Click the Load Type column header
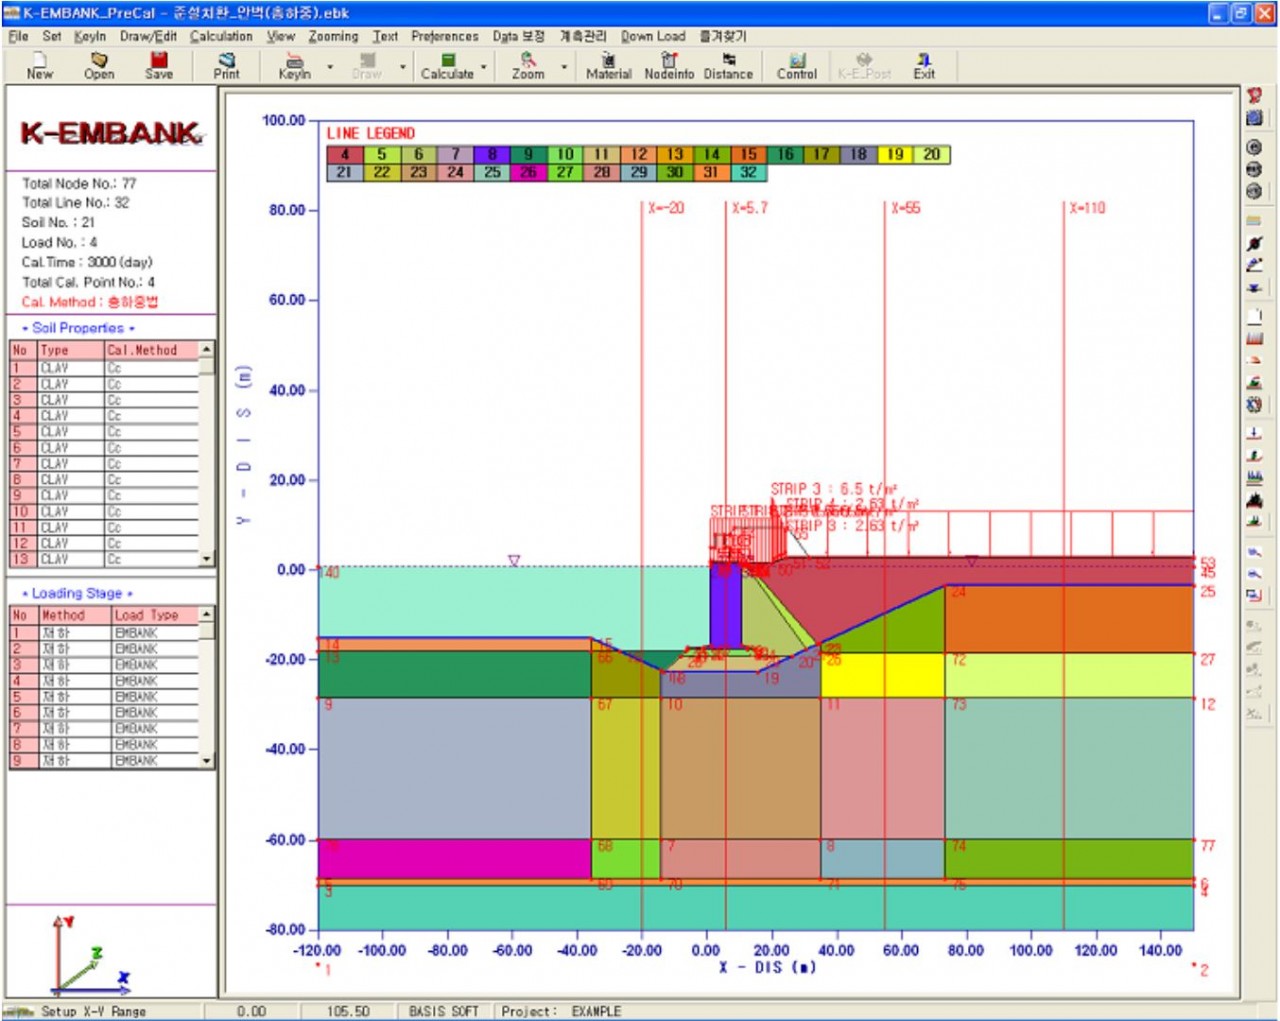The height and width of the screenshot is (1021, 1280). 155,615
